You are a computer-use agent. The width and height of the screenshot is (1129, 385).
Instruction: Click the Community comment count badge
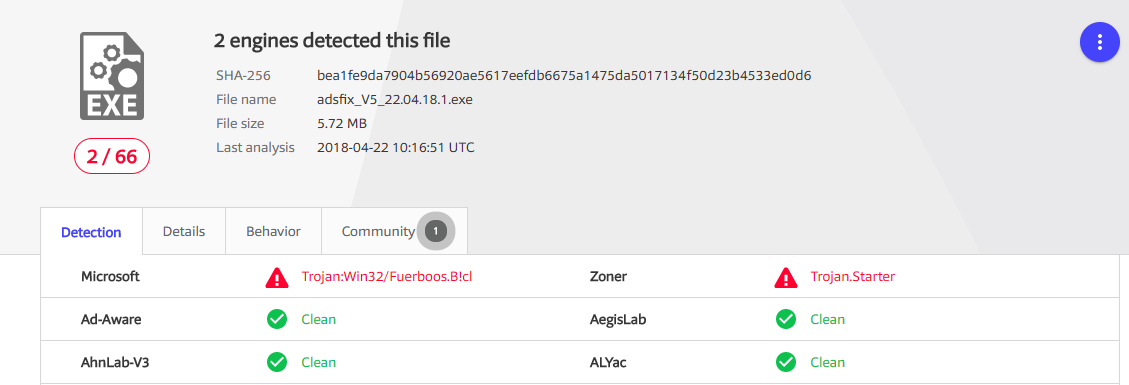coord(436,232)
